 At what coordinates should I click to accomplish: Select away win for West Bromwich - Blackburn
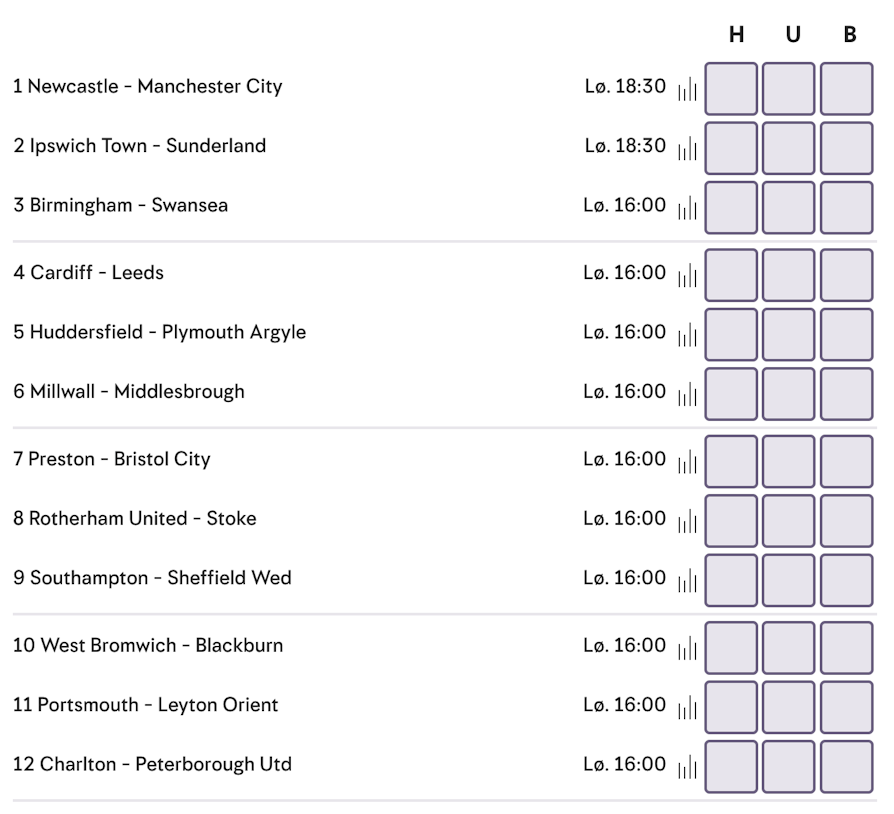tap(847, 648)
